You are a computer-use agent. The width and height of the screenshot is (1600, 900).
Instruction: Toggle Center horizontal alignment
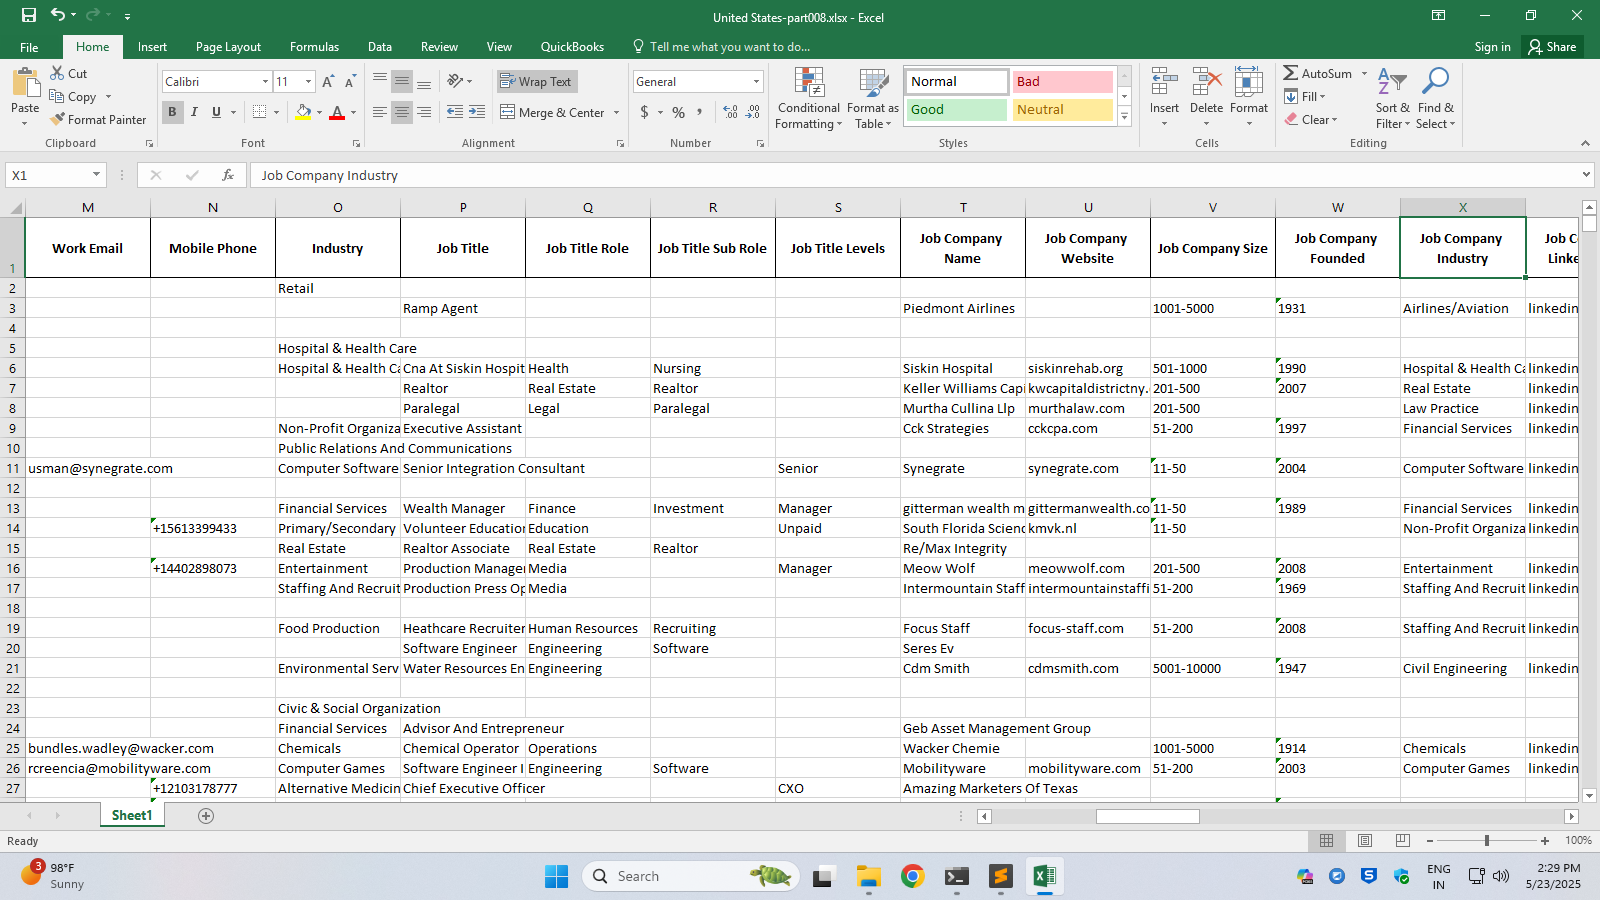402,112
